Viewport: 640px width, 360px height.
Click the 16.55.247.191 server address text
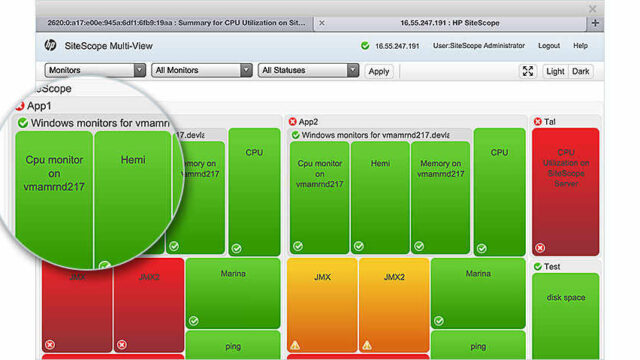(397, 46)
